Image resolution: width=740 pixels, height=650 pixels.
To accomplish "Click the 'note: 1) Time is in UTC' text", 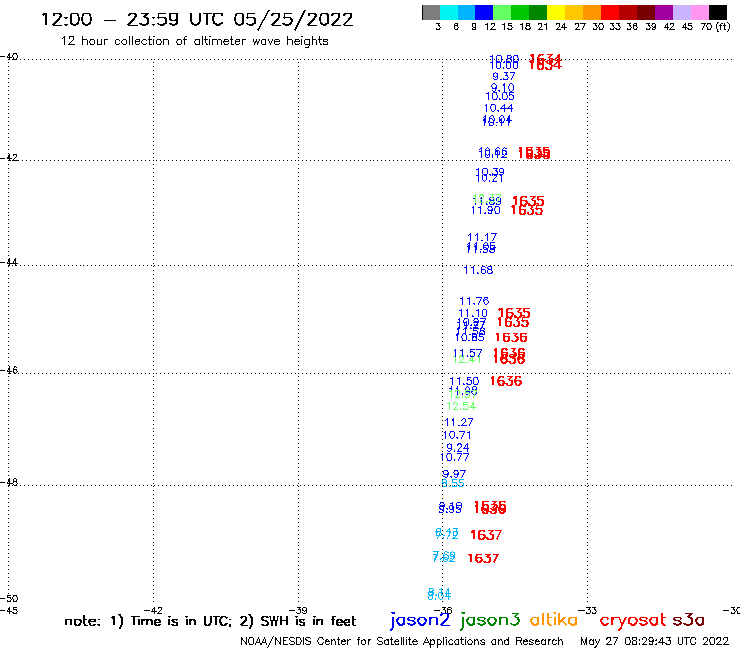I will (147, 621).
